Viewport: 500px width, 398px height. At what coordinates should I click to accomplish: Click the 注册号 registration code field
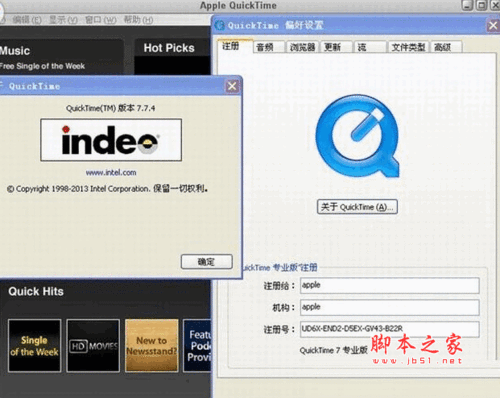pyautogui.click(x=390, y=329)
